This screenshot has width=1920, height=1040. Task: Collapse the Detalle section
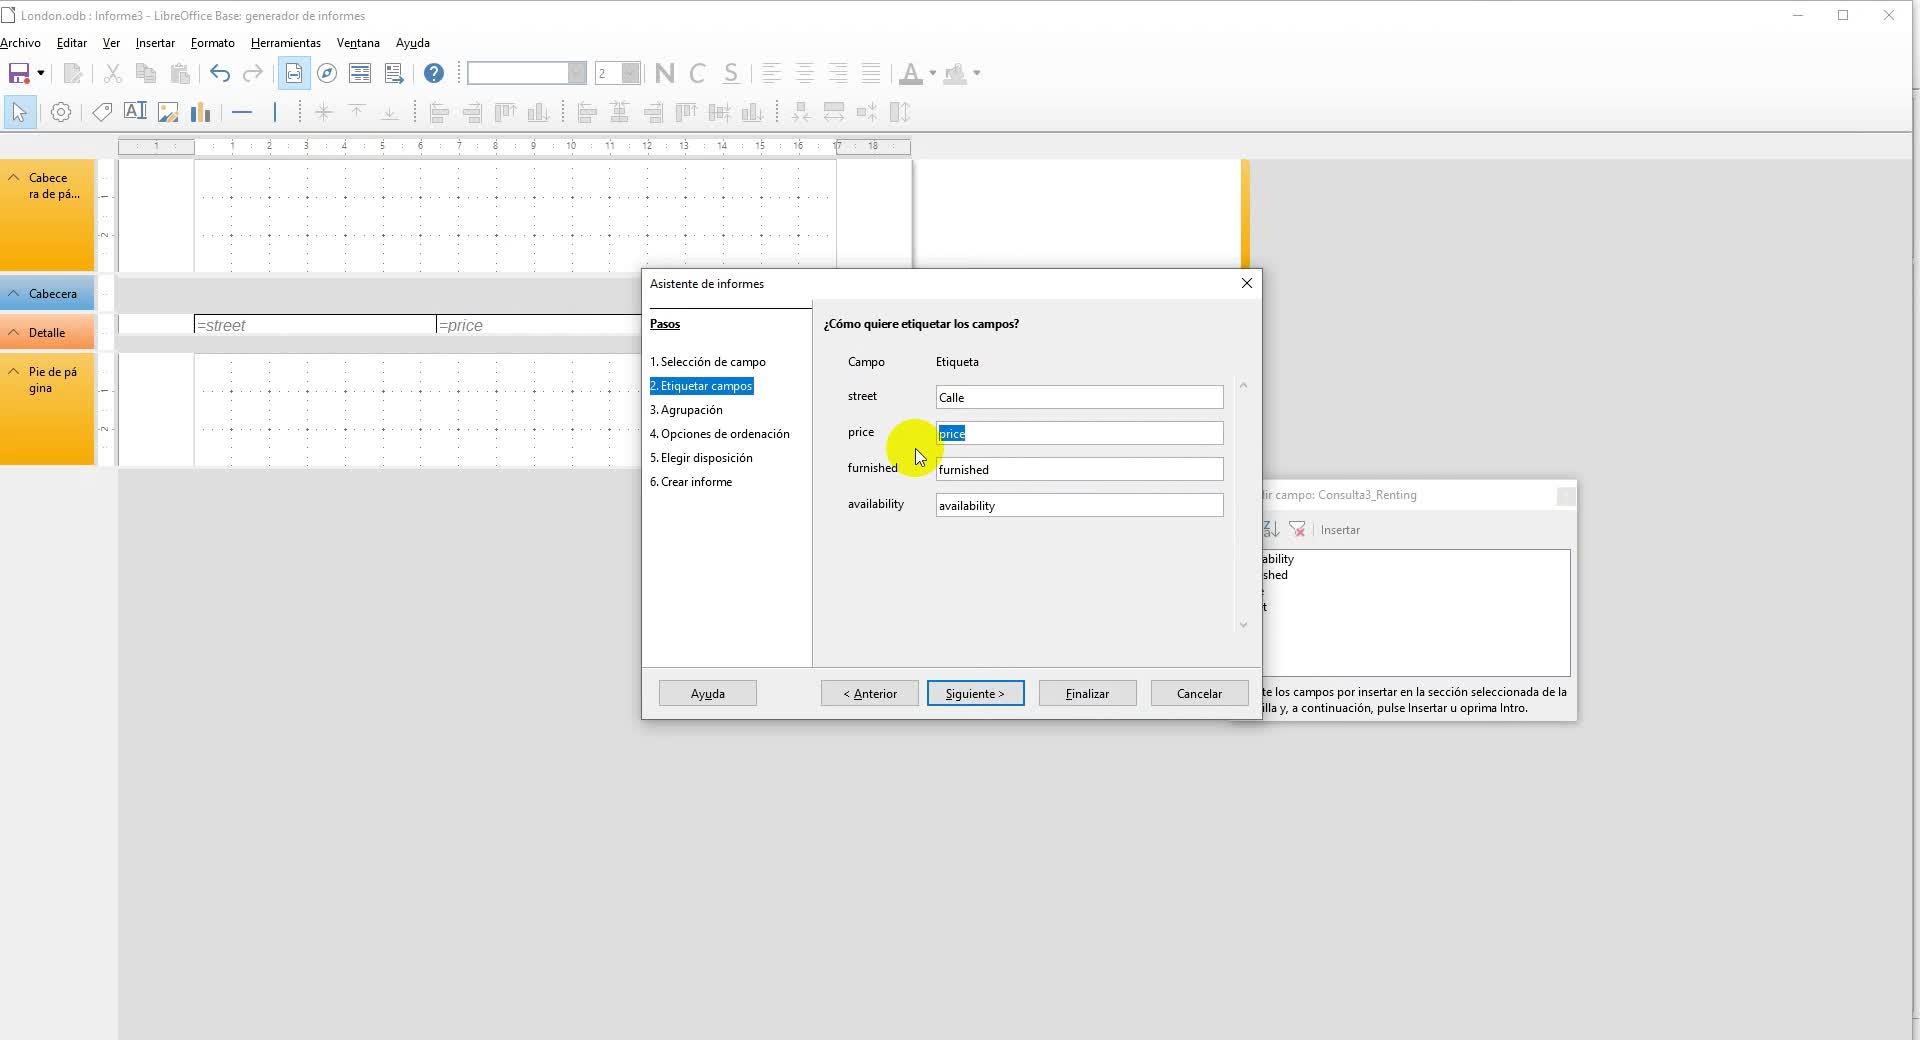(14, 332)
